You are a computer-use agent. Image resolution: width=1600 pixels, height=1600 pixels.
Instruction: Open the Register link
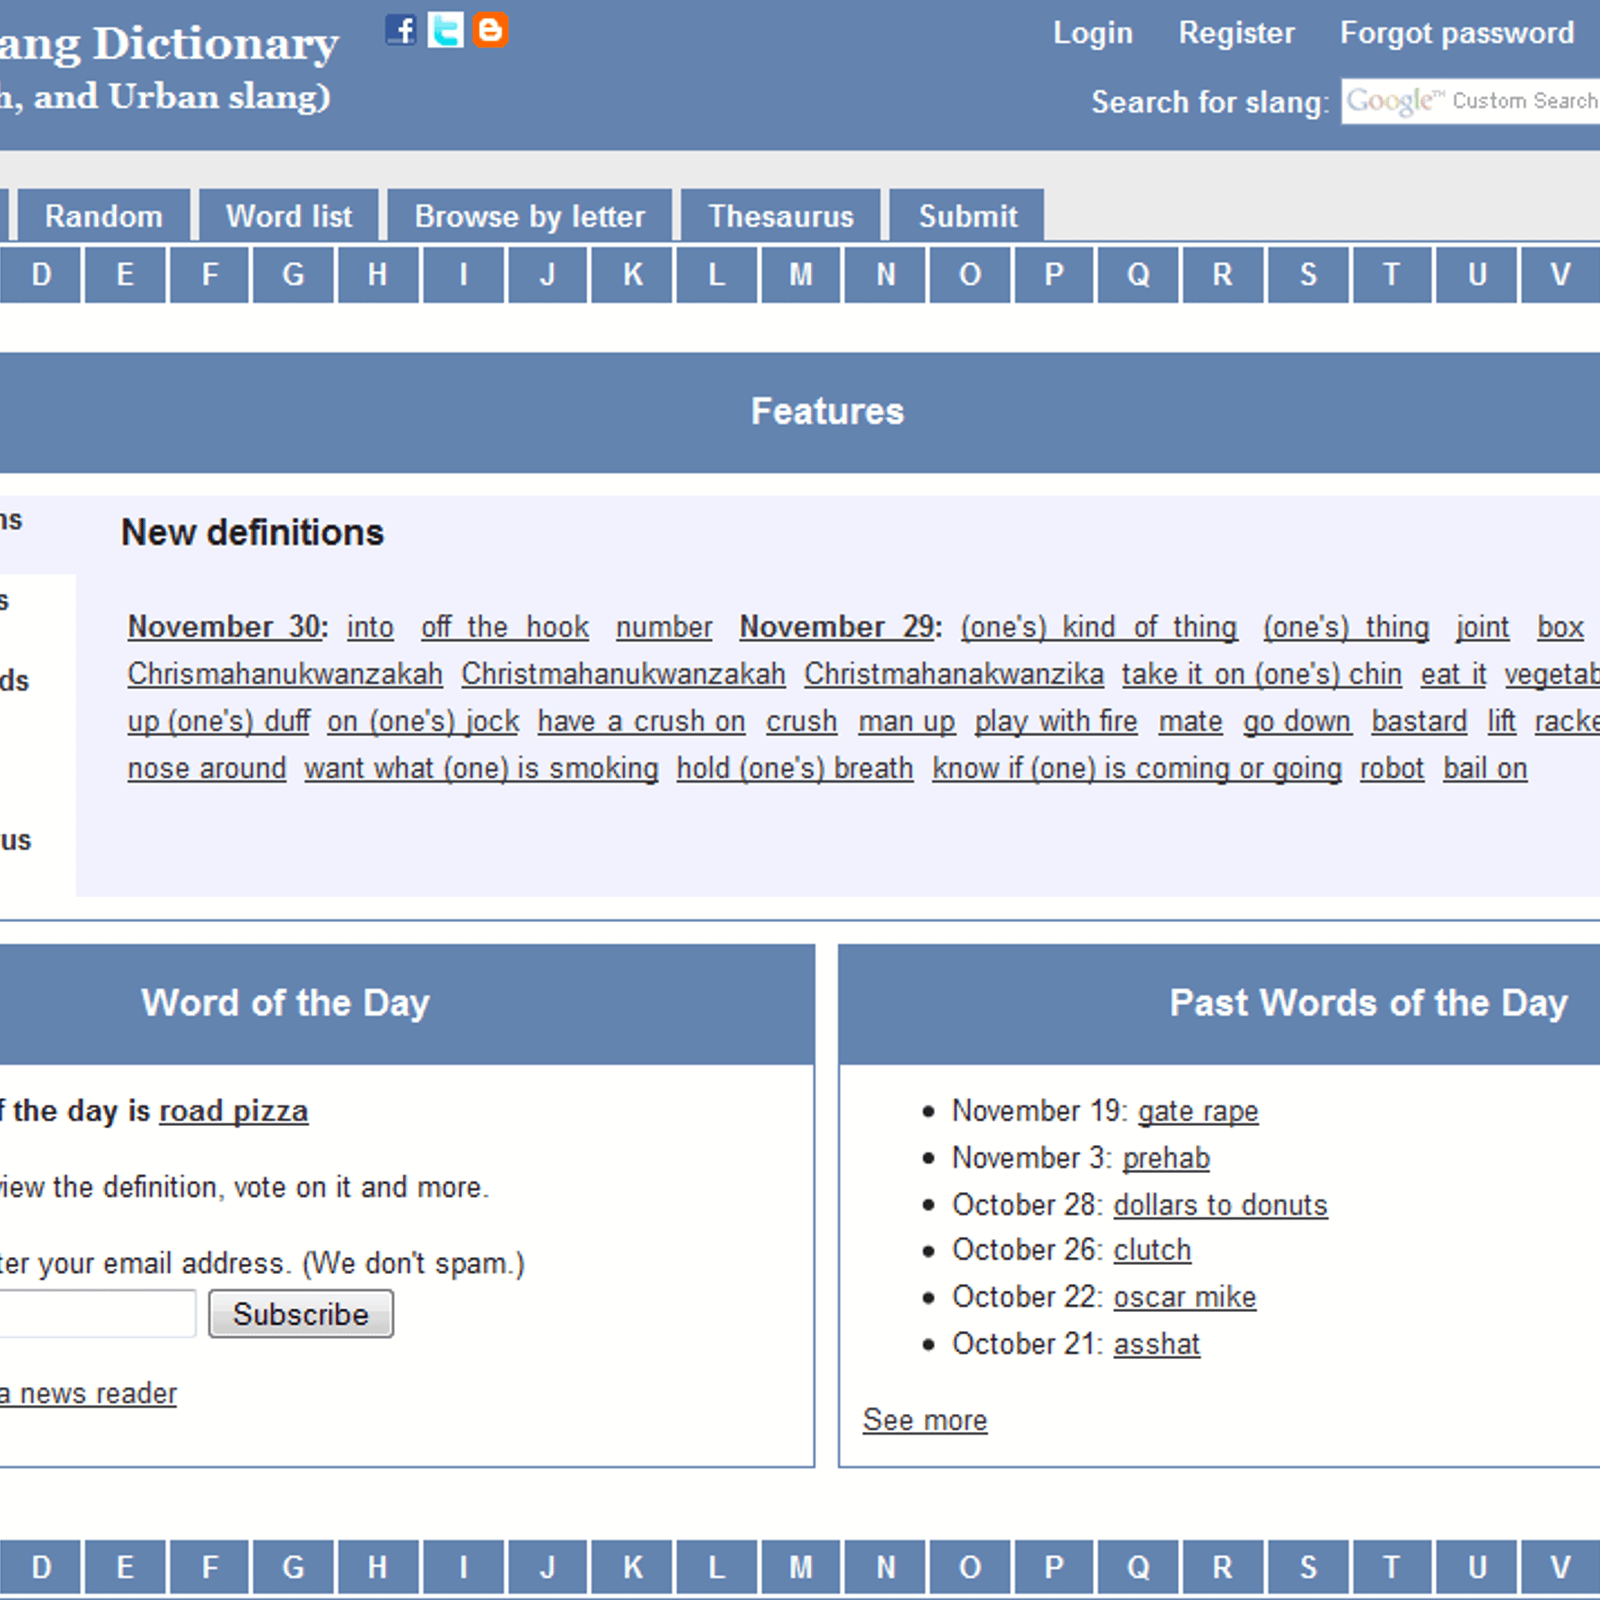1236,33
